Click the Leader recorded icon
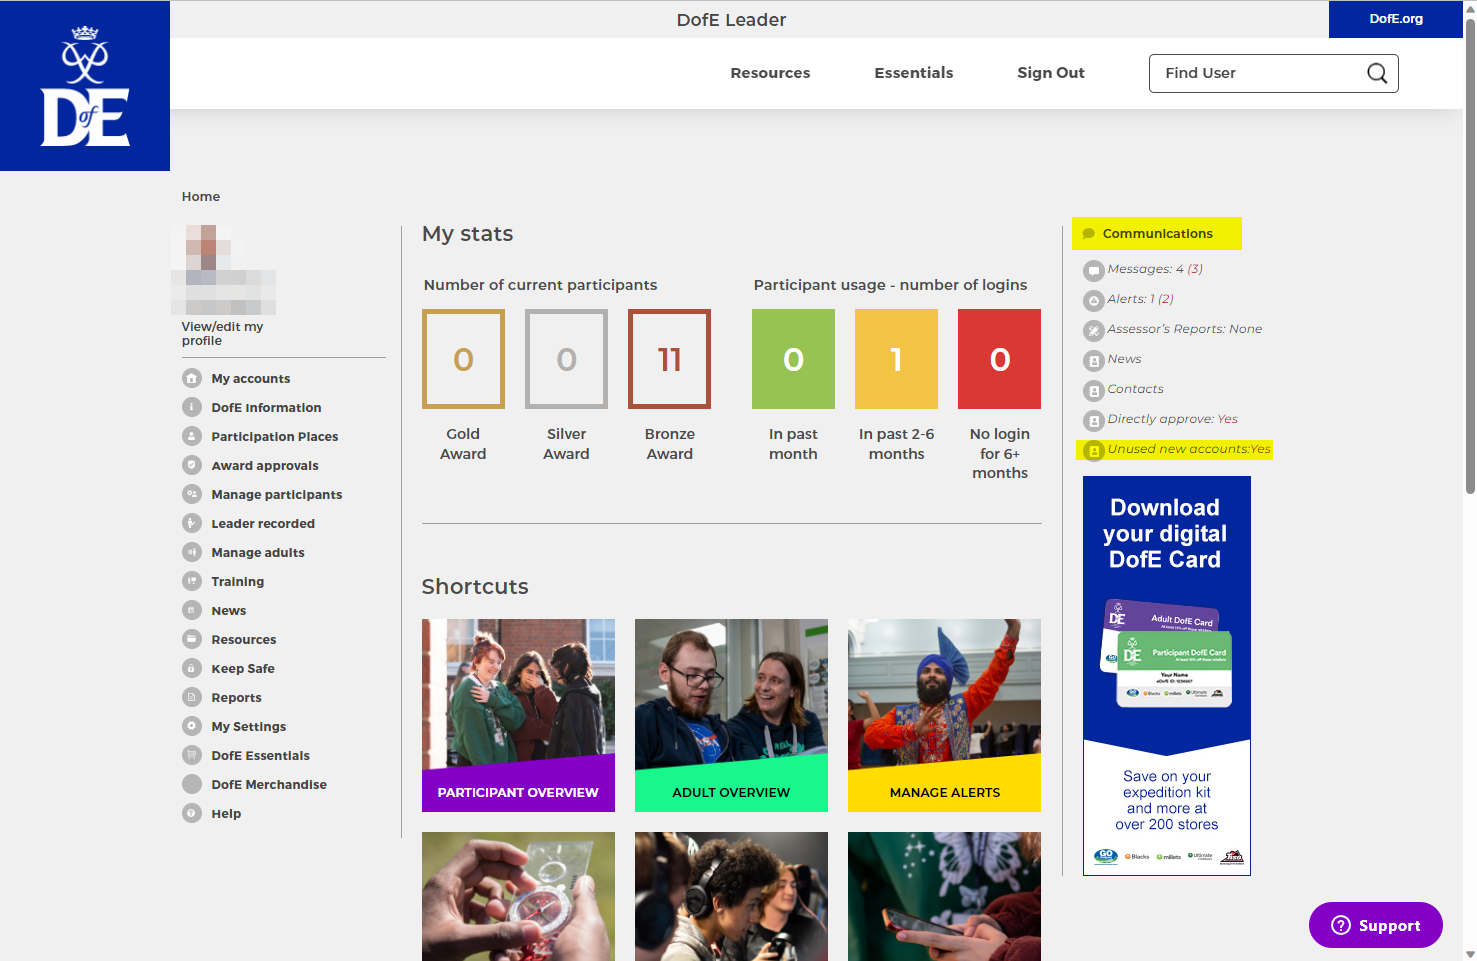 192,523
